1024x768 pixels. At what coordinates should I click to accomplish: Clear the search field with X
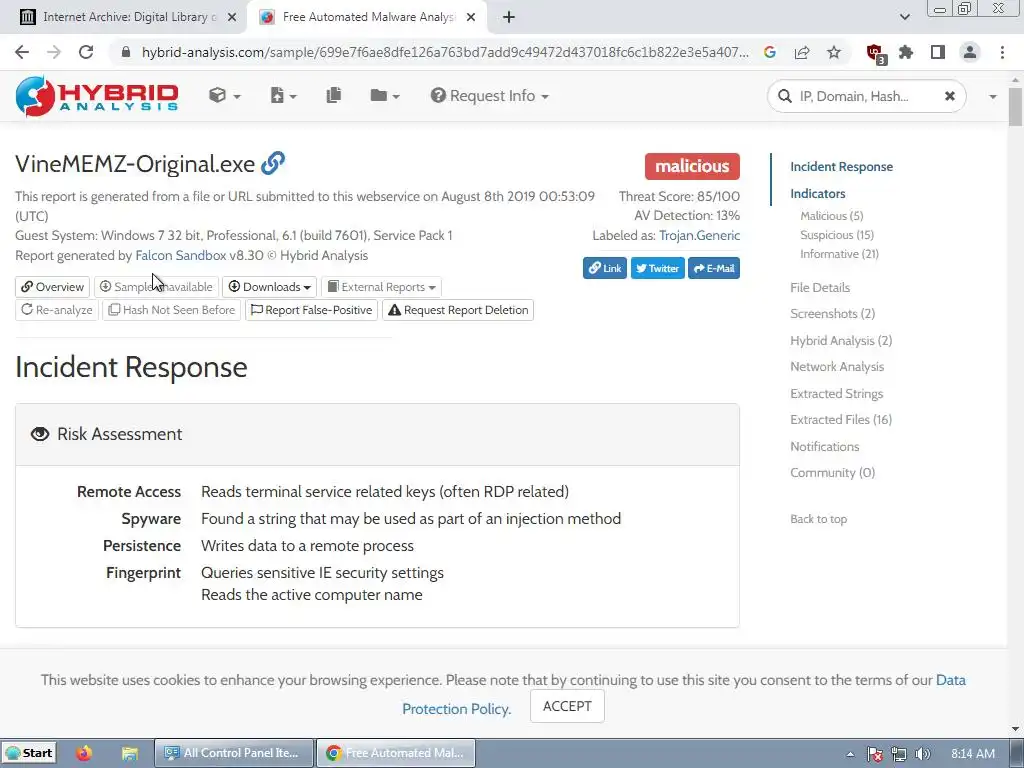(950, 97)
